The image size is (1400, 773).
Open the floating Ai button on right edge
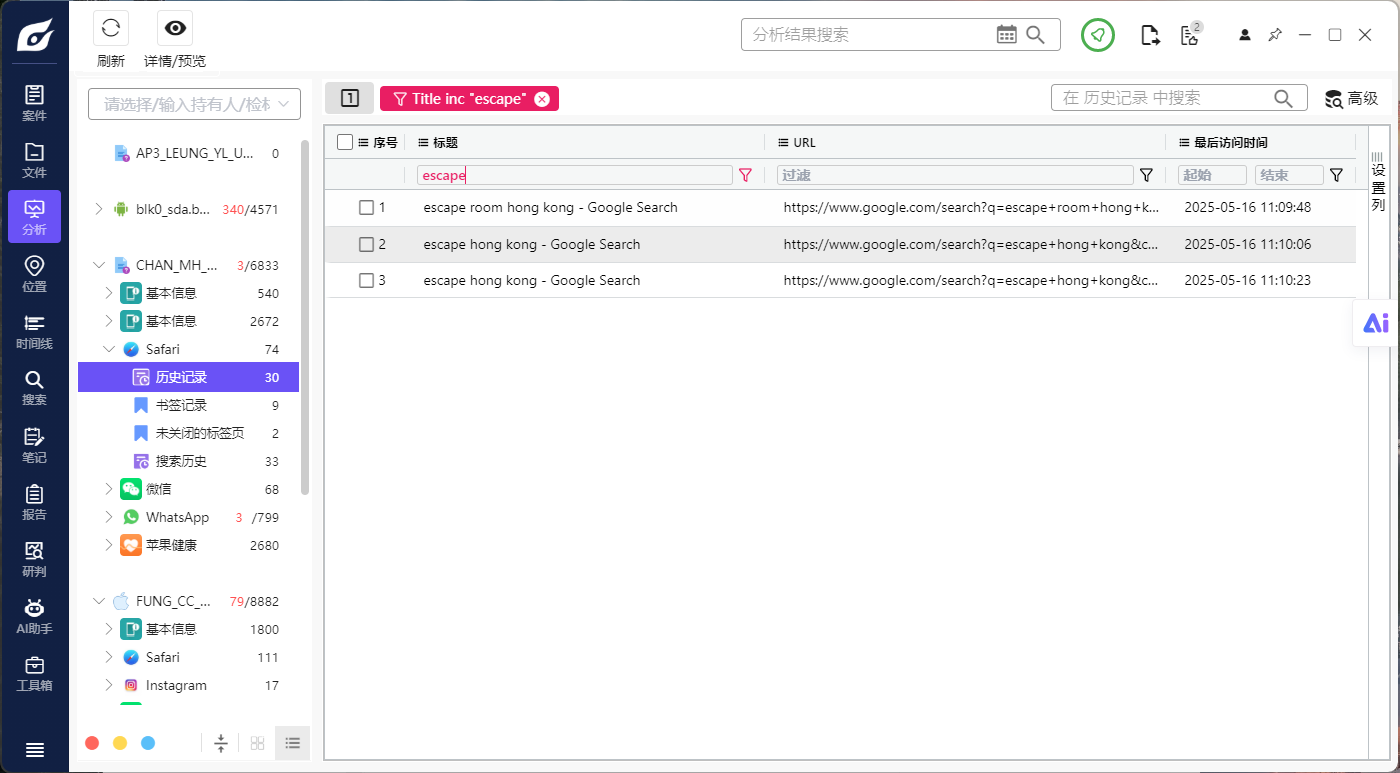coord(1376,323)
